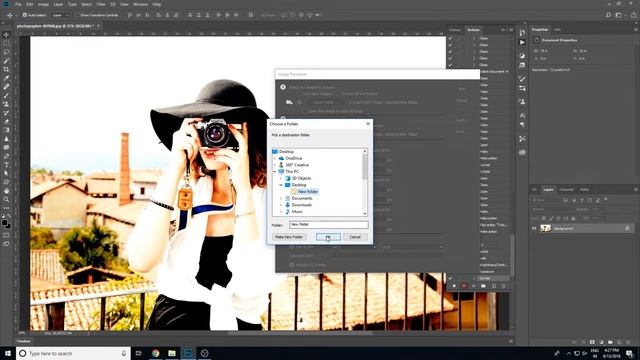Click the foreground color swatch
This screenshot has width=640, height=360.
pyautogui.click(x=4, y=223)
